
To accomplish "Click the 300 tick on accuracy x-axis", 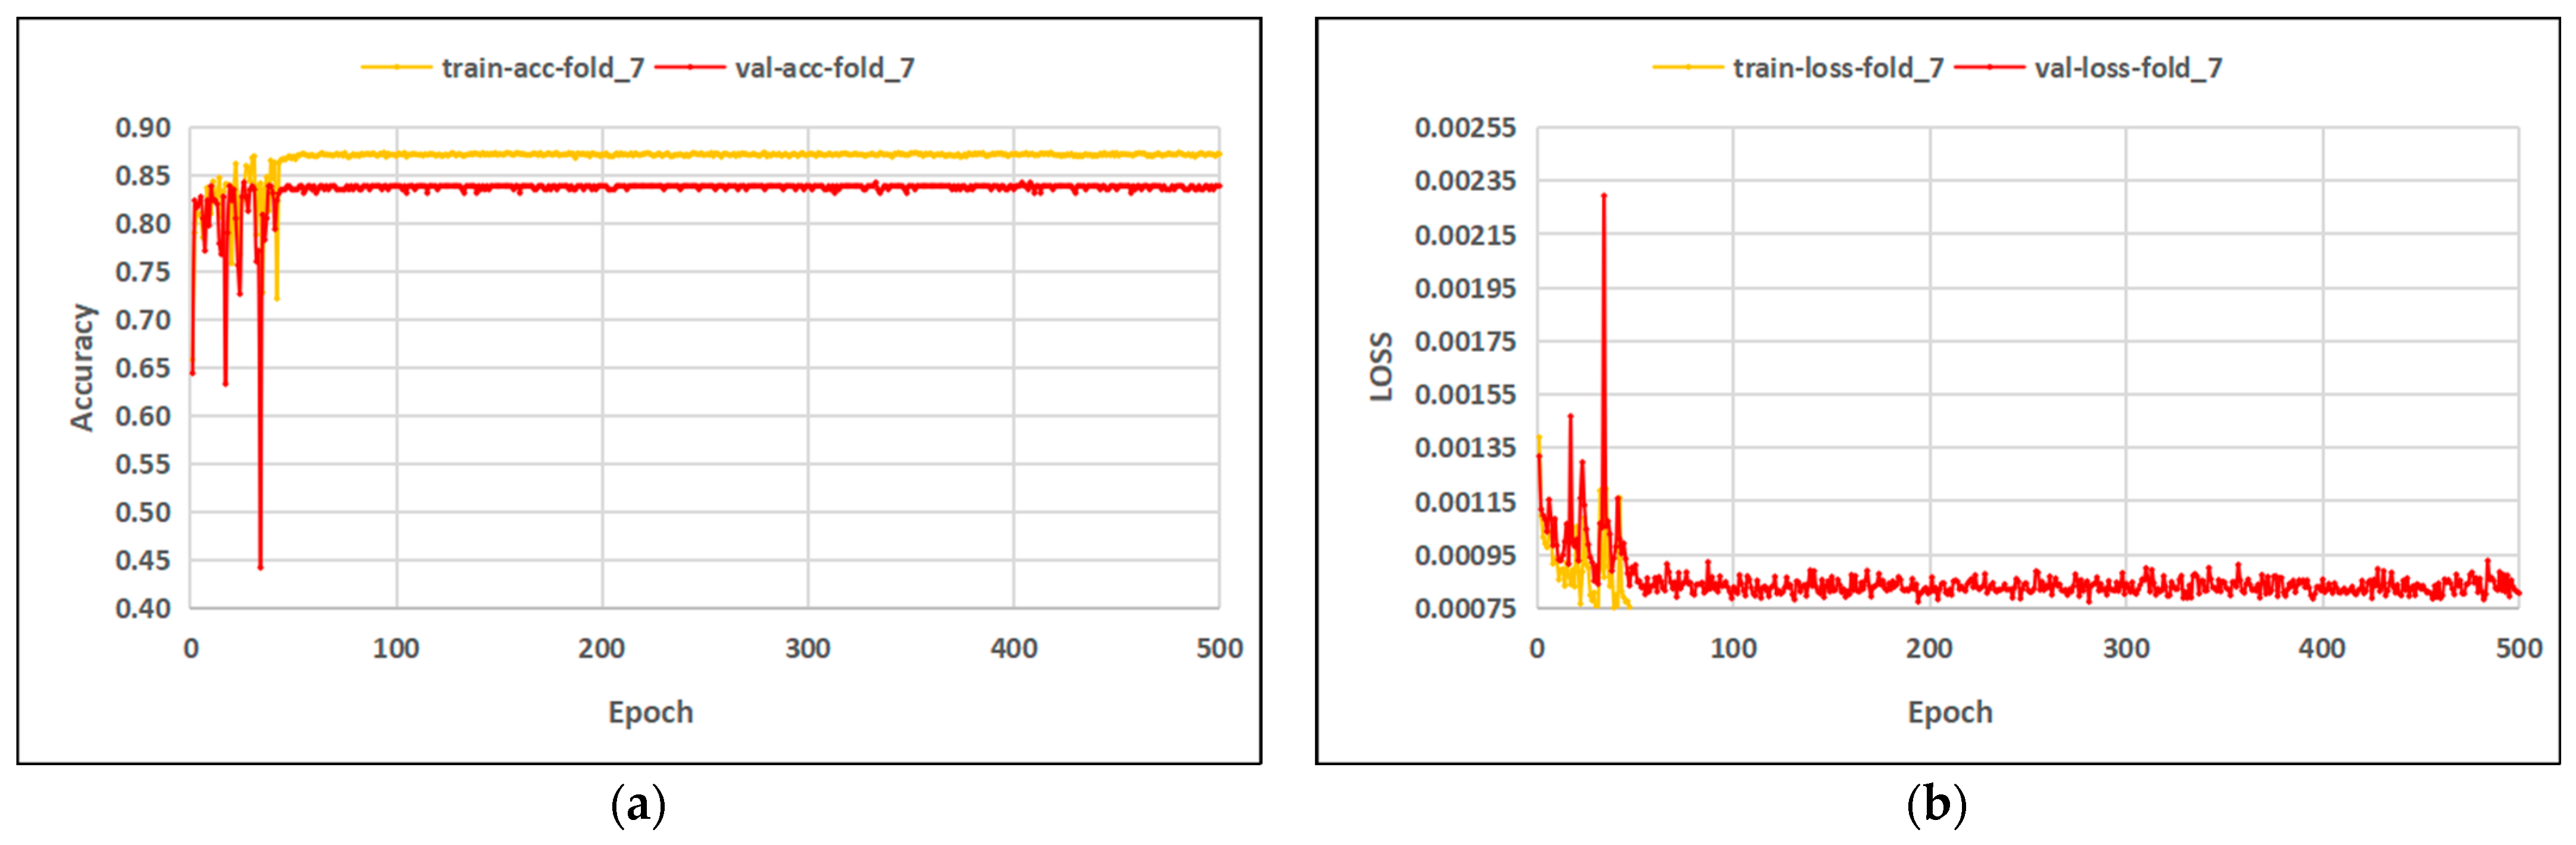I will pos(807,649).
